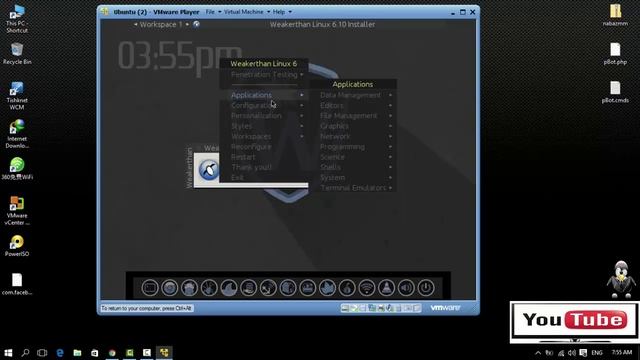
Task: Click the penguin mascot on the desktop
Action: click(621, 280)
